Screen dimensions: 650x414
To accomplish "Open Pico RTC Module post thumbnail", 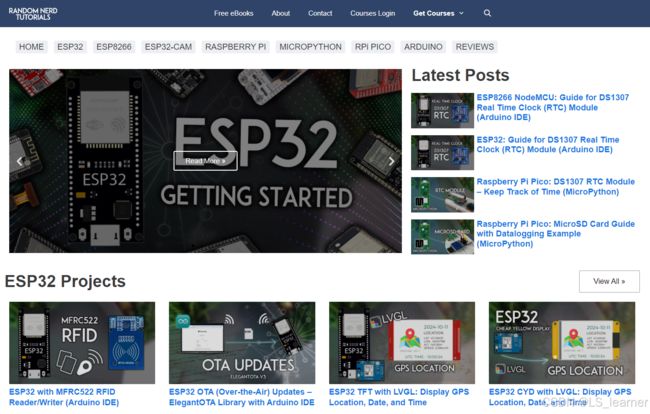I will click(442, 194).
